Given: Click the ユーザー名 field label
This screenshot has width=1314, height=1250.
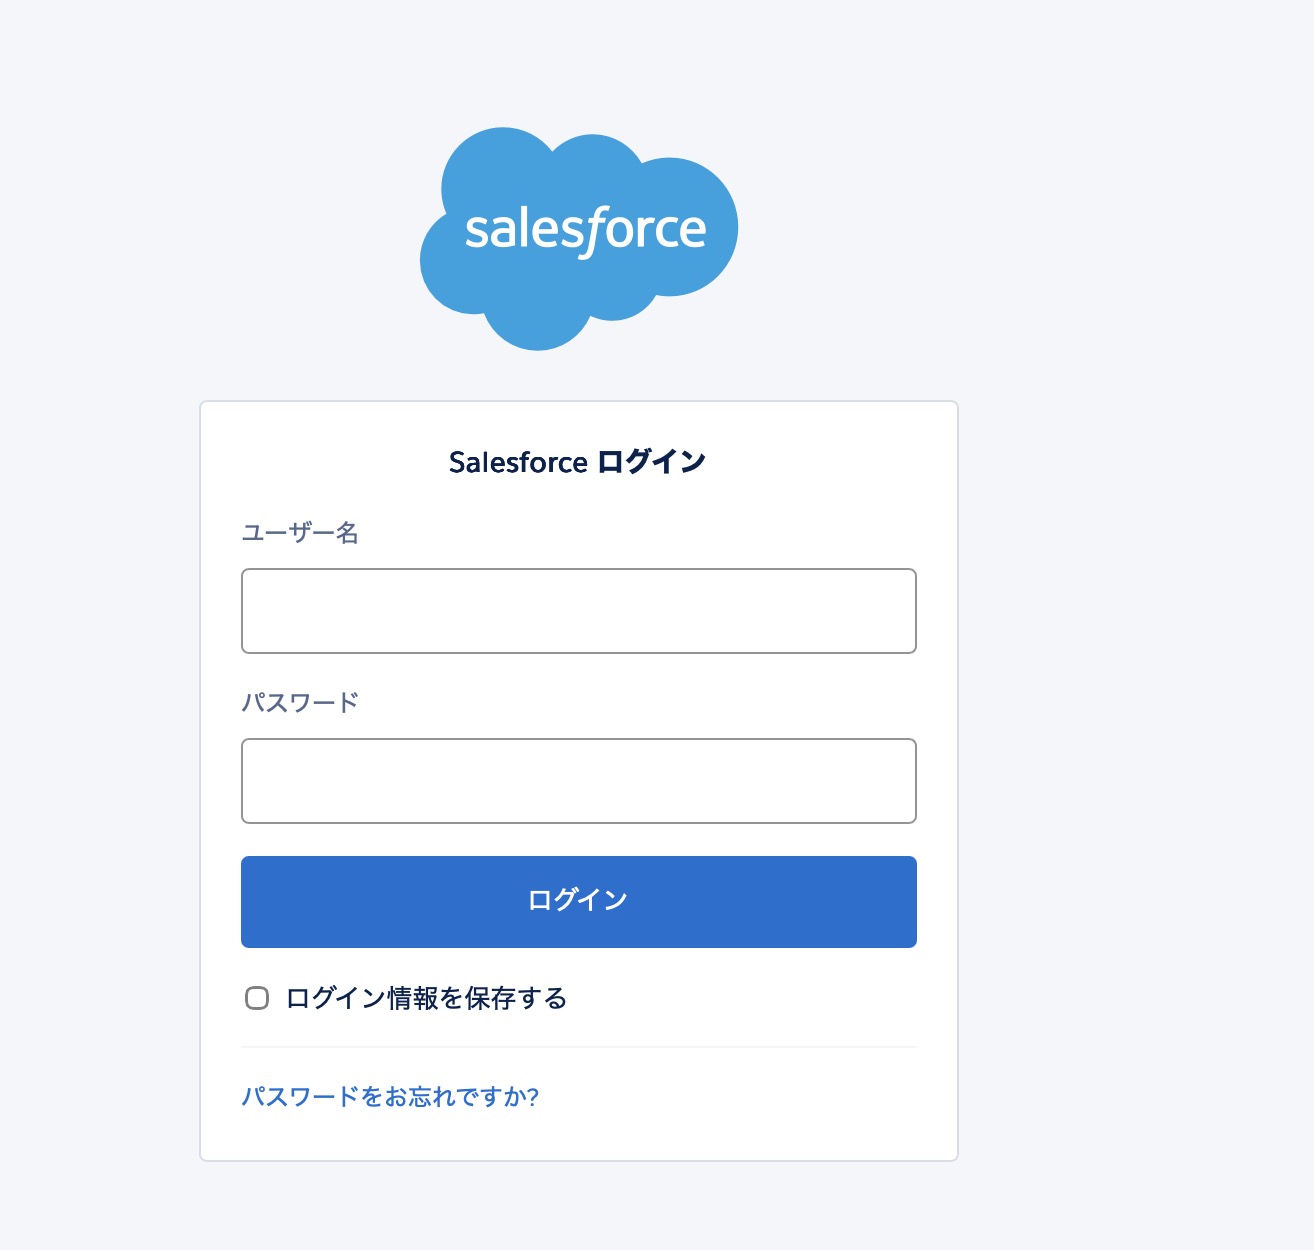Looking at the screenshot, I should click(300, 533).
